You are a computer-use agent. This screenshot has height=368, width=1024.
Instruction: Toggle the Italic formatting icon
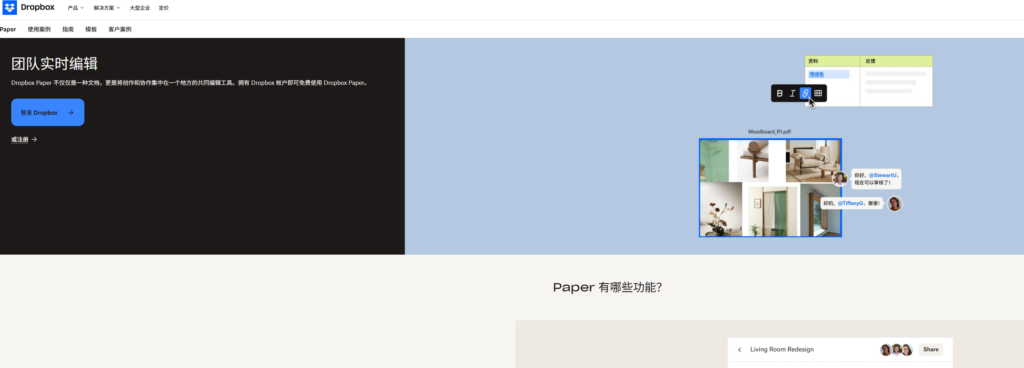tap(792, 93)
